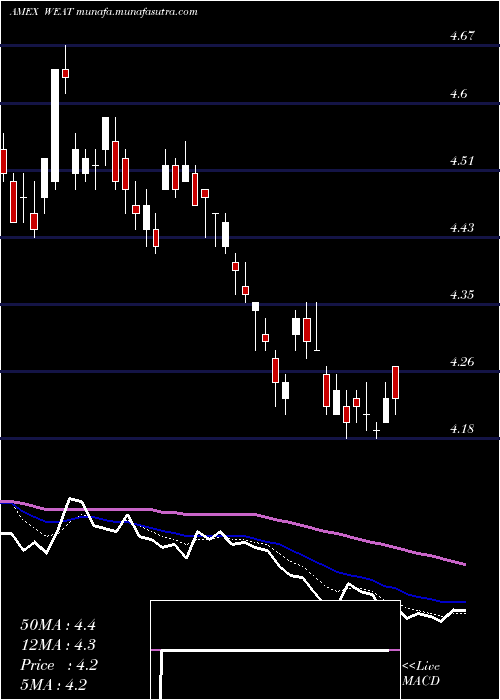Click inside the MACD inset box
The height and width of the screenshot is (700, 500).
click(275, 650)
